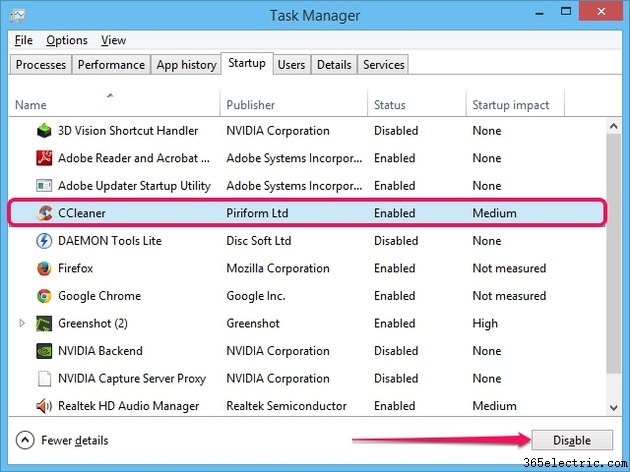The height and width of the screenshot is (472, 630).
Task: Click Greenshot's Enabled status cell
Action: tap(395, 323)
